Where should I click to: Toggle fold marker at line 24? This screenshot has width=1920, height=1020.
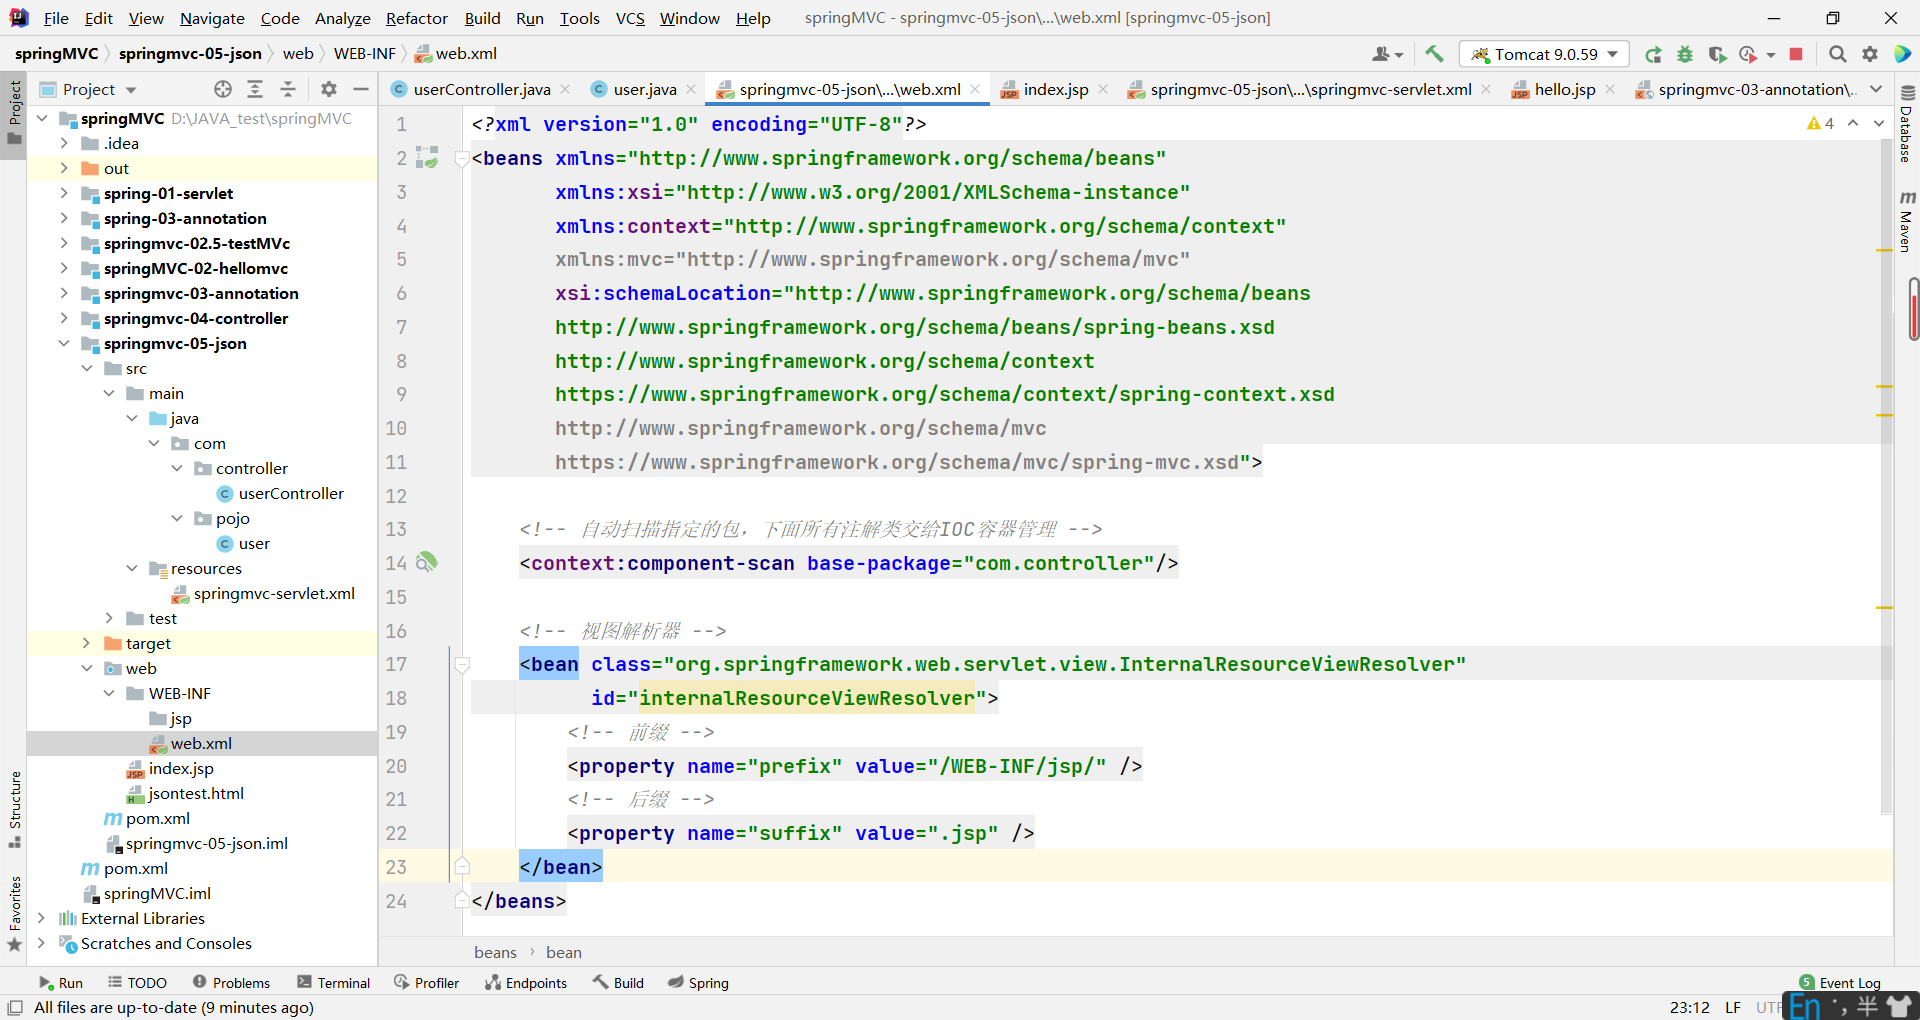tap(462, 900)
